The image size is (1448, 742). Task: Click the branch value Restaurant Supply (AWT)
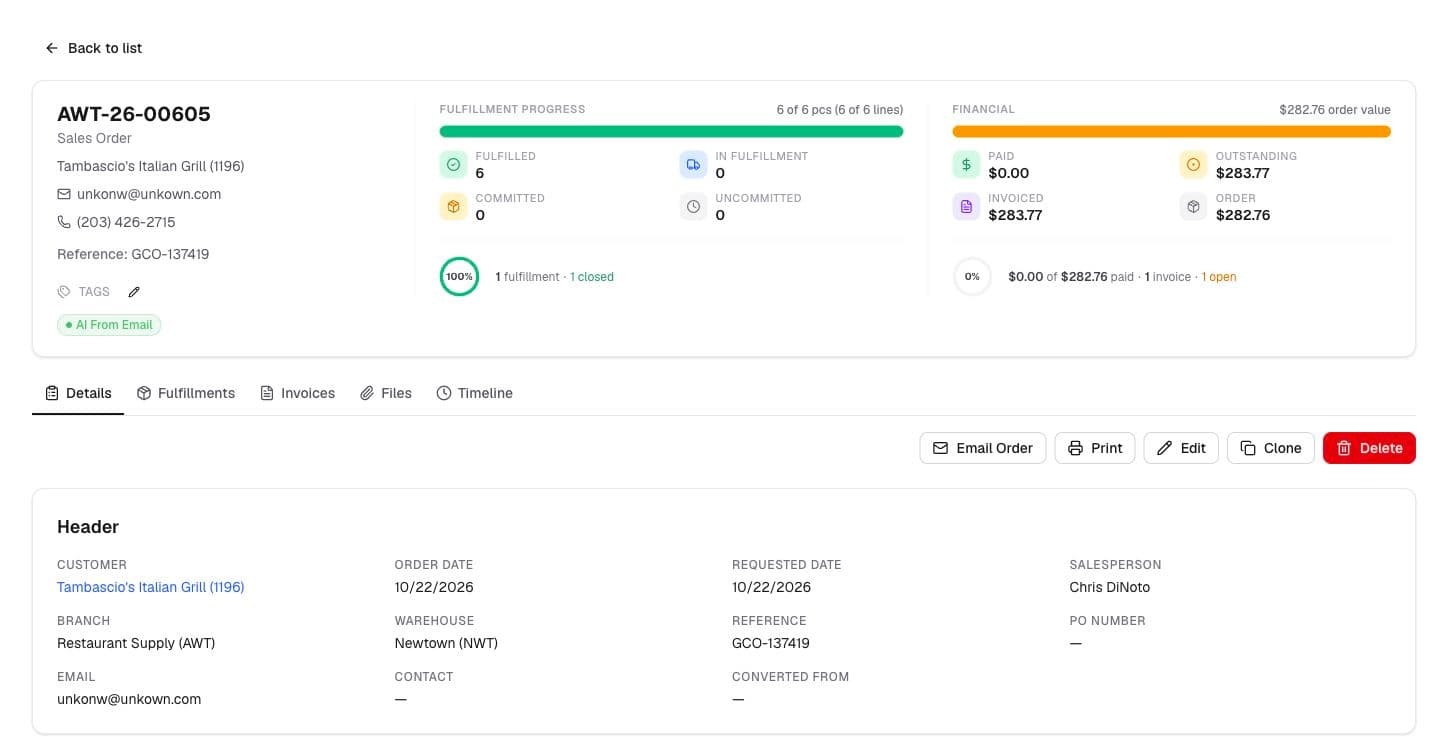136,643
